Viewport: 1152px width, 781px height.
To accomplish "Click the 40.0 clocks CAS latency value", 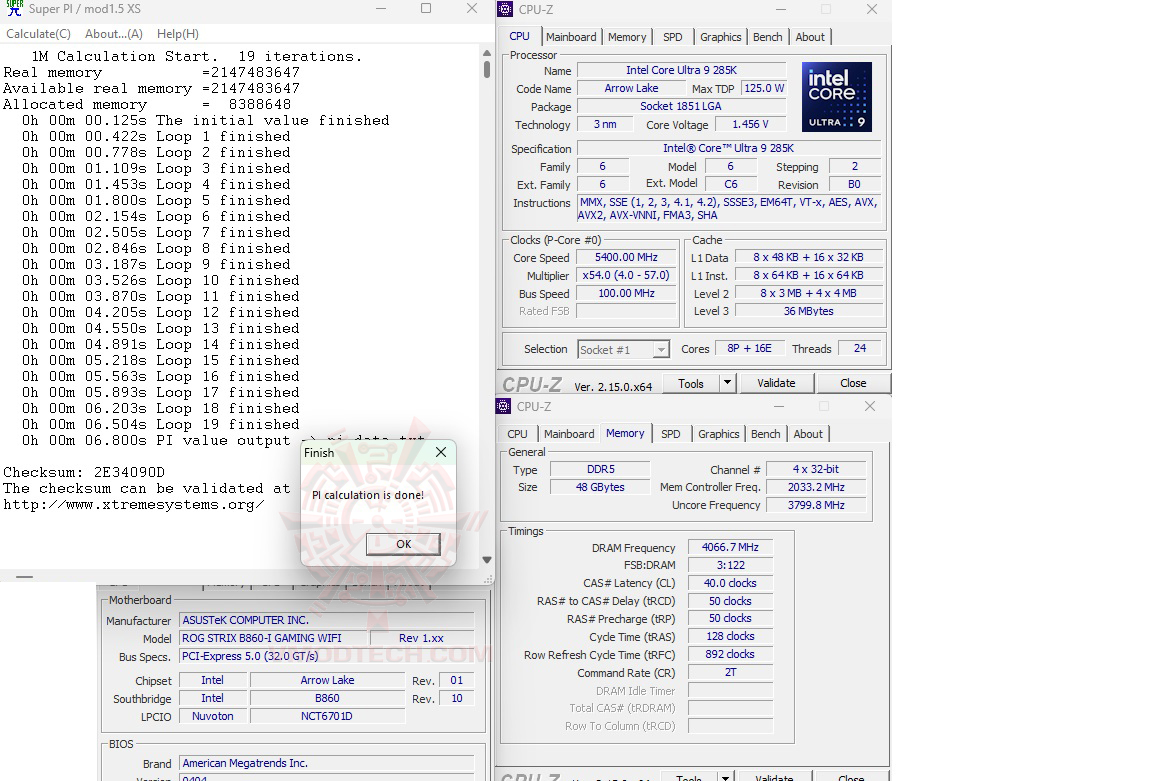I will [x=730, y=583].
